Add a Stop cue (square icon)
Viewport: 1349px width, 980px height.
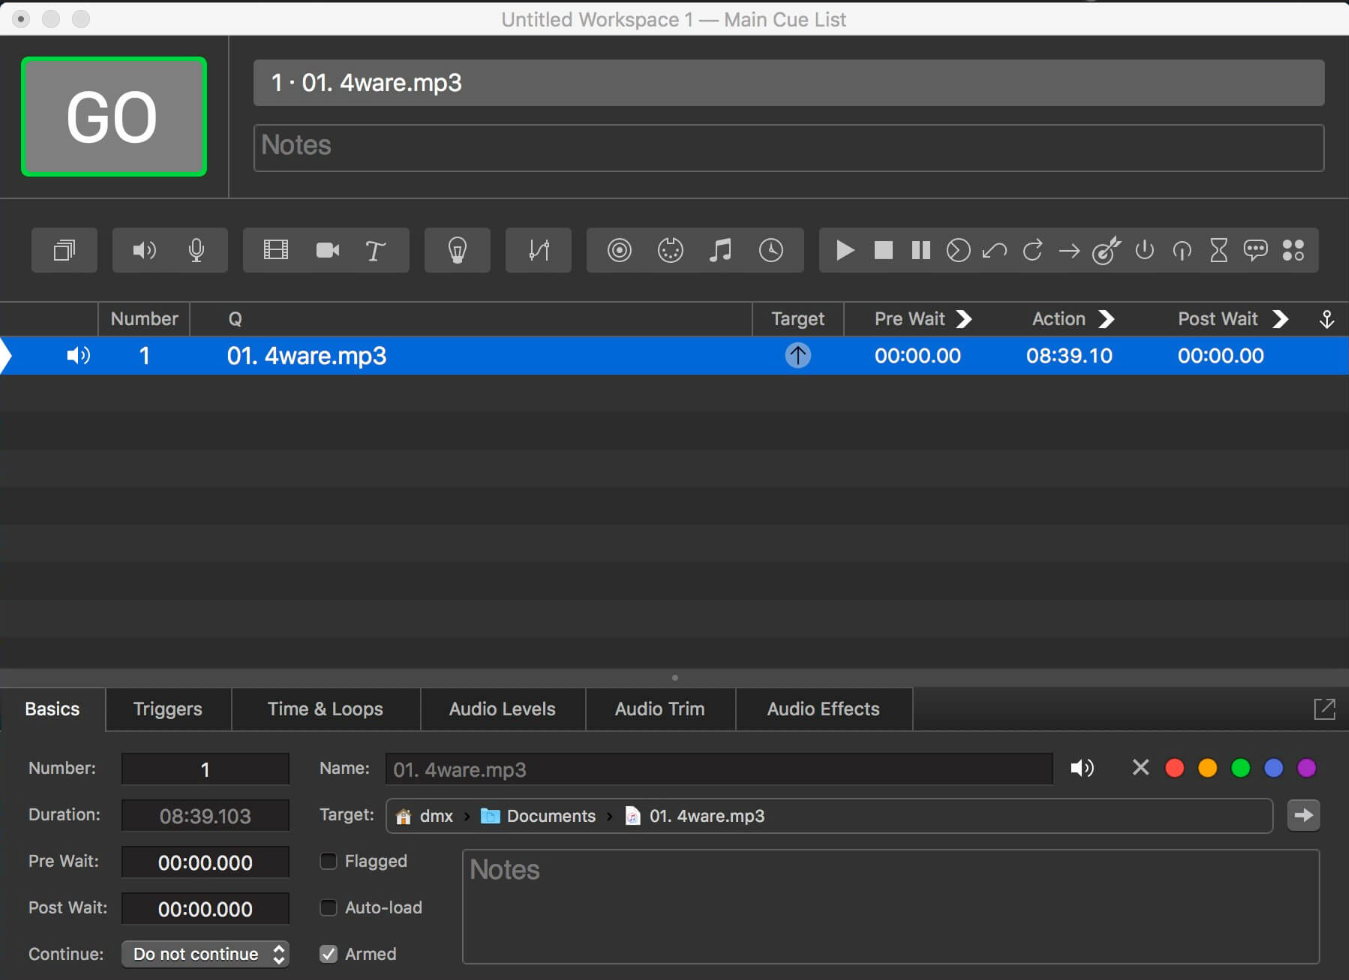(883, 250)
